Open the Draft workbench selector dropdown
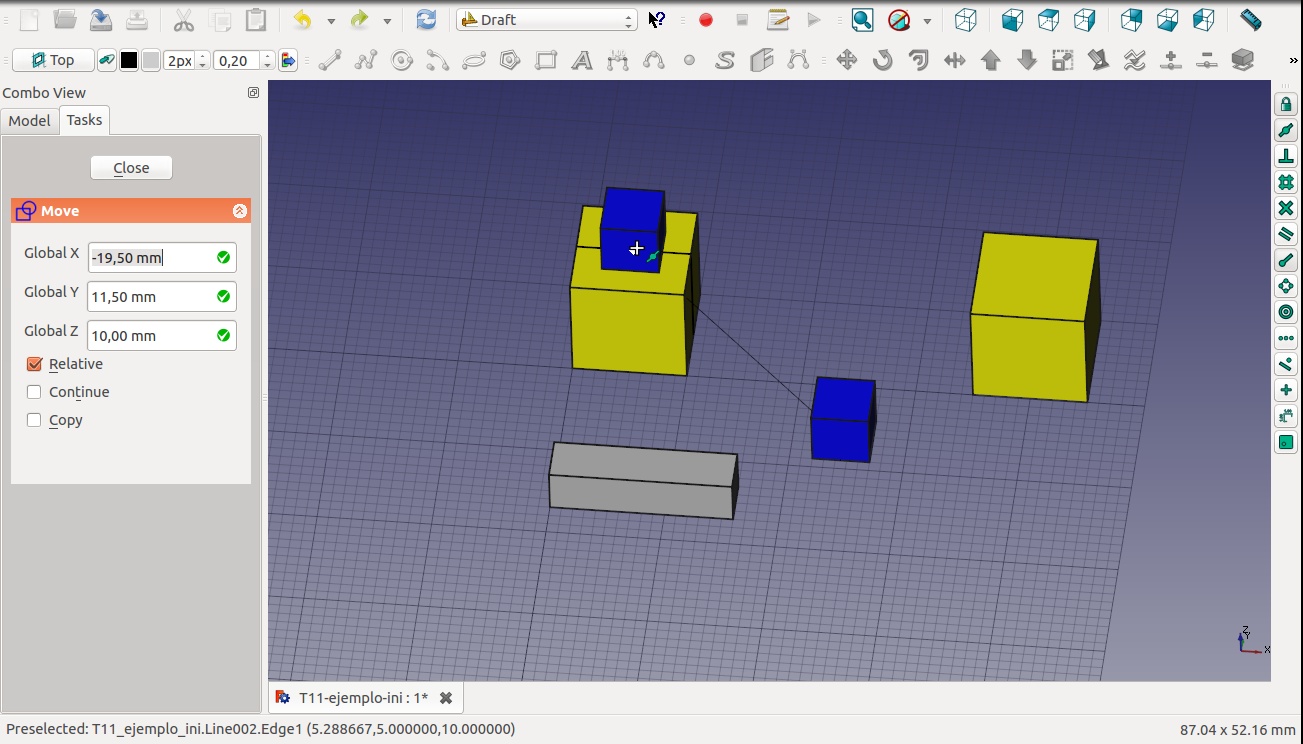Screen dimensions: 1303x744 (x=546, y=20)
